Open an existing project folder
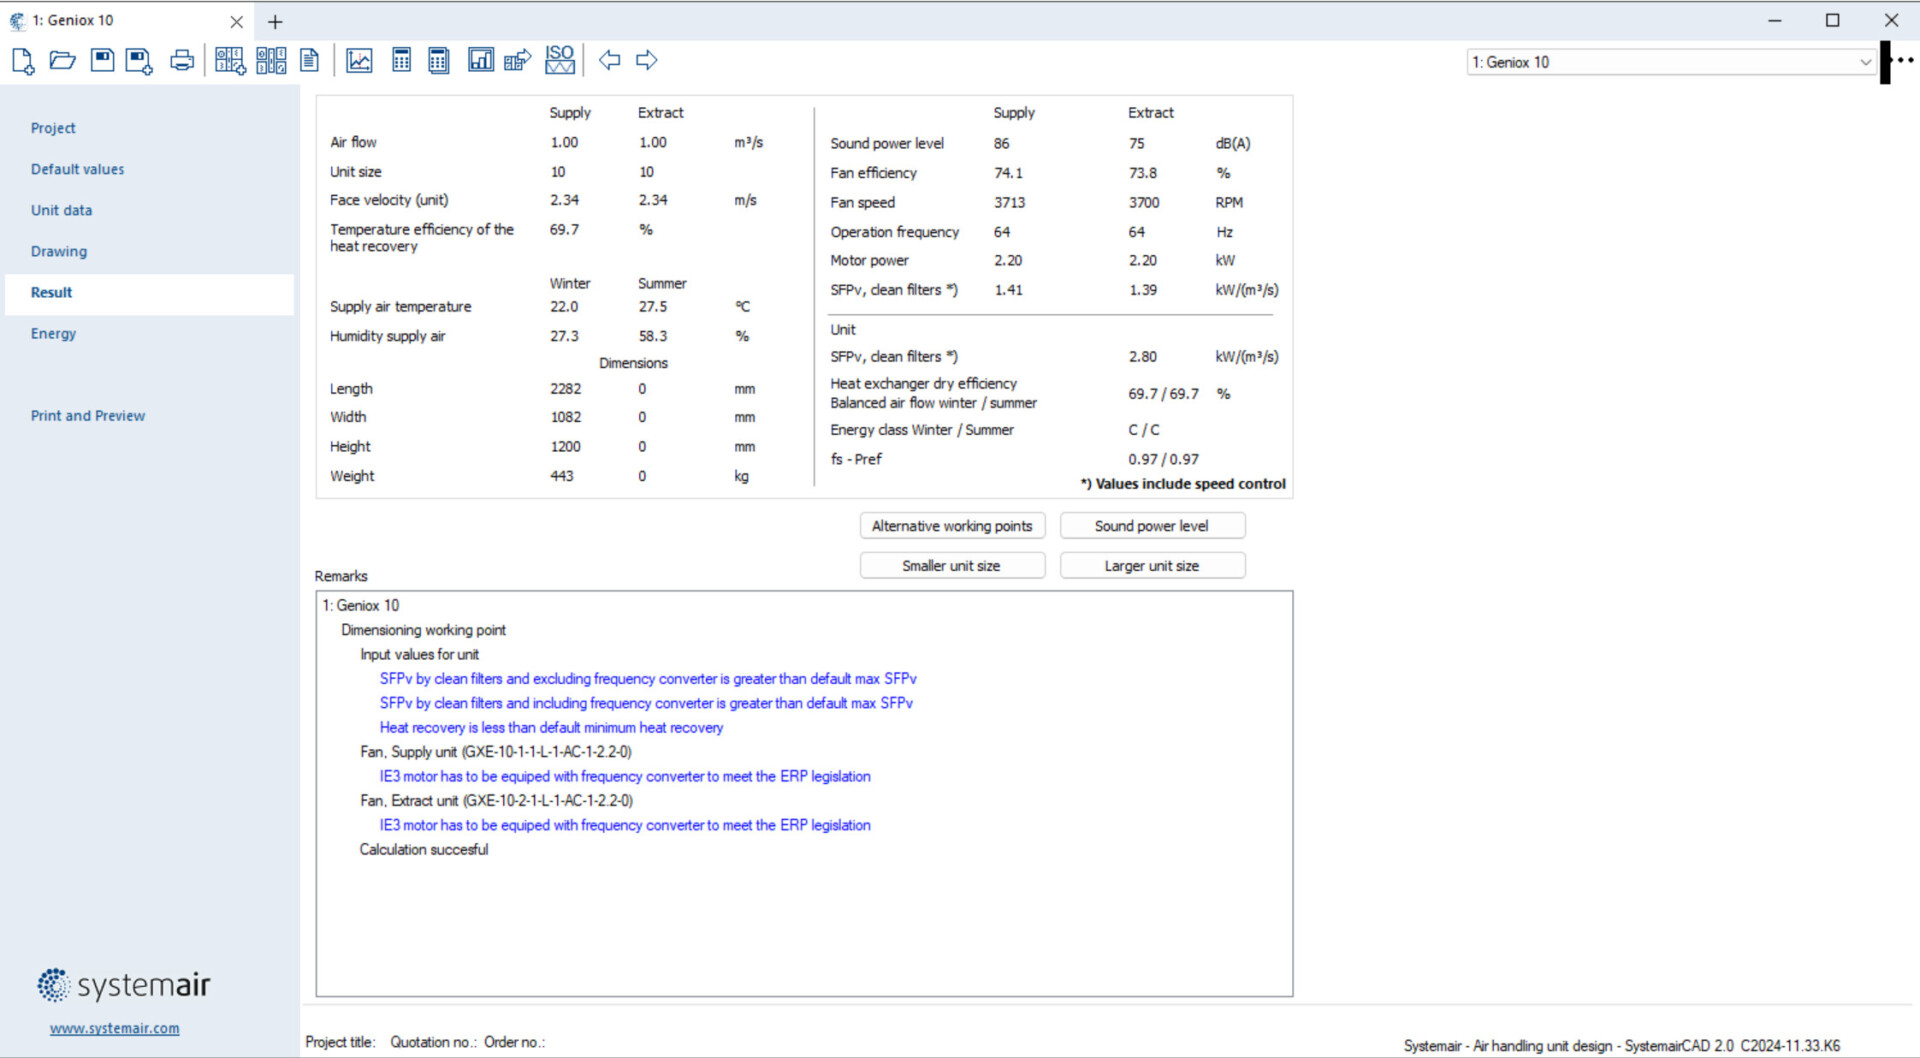The image size is (1920, 1058). (x=62, y=61)
